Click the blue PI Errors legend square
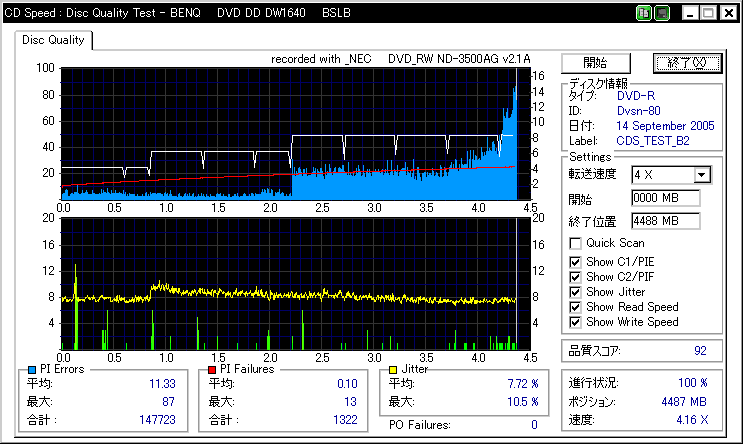 click(32, 370)
